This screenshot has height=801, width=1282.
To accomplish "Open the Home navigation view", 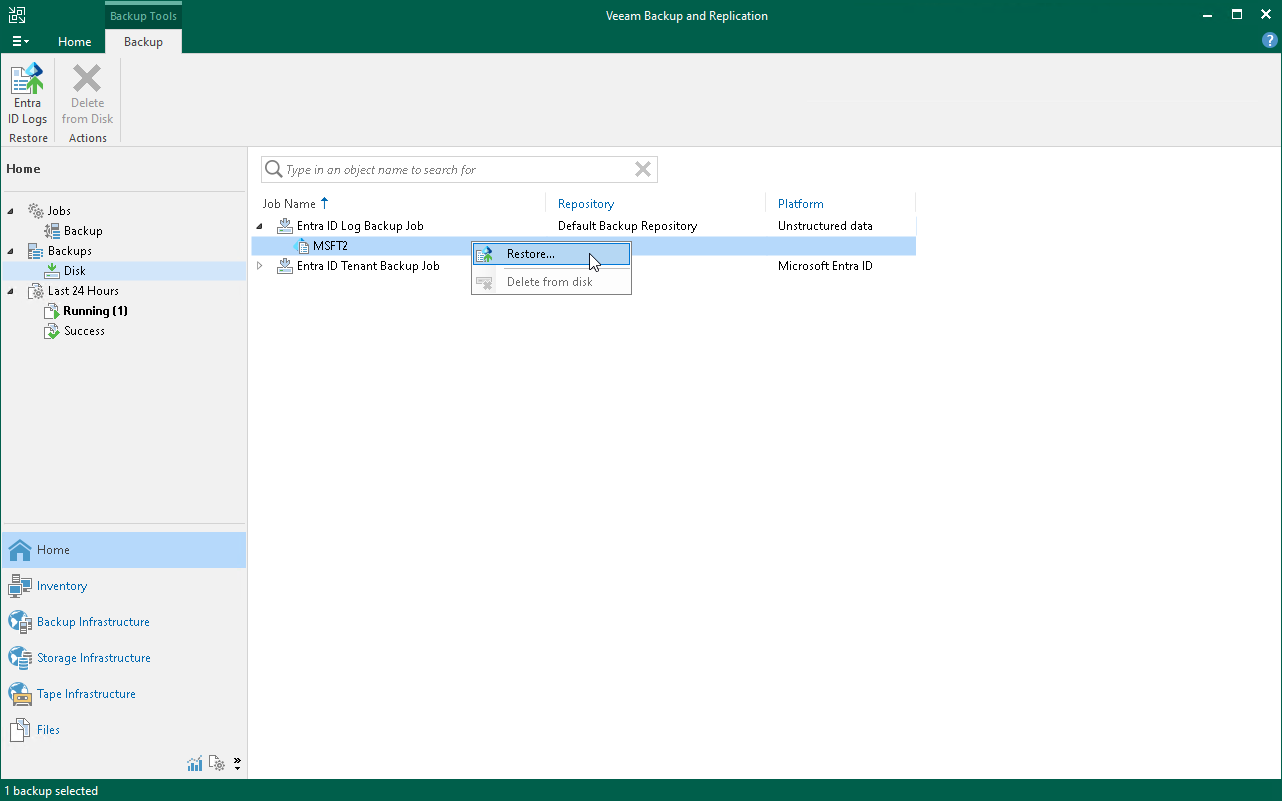I will click(x=123, y=550).
